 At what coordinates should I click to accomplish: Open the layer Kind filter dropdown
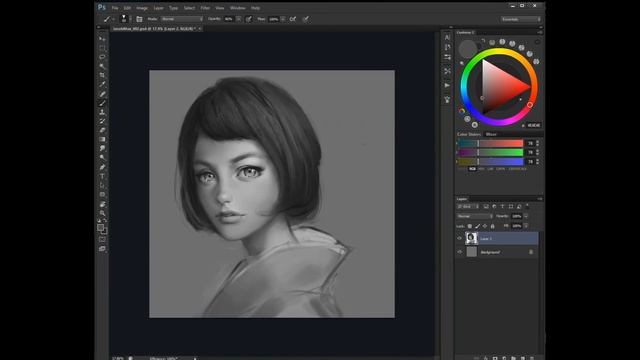click(x=468, y=207)
